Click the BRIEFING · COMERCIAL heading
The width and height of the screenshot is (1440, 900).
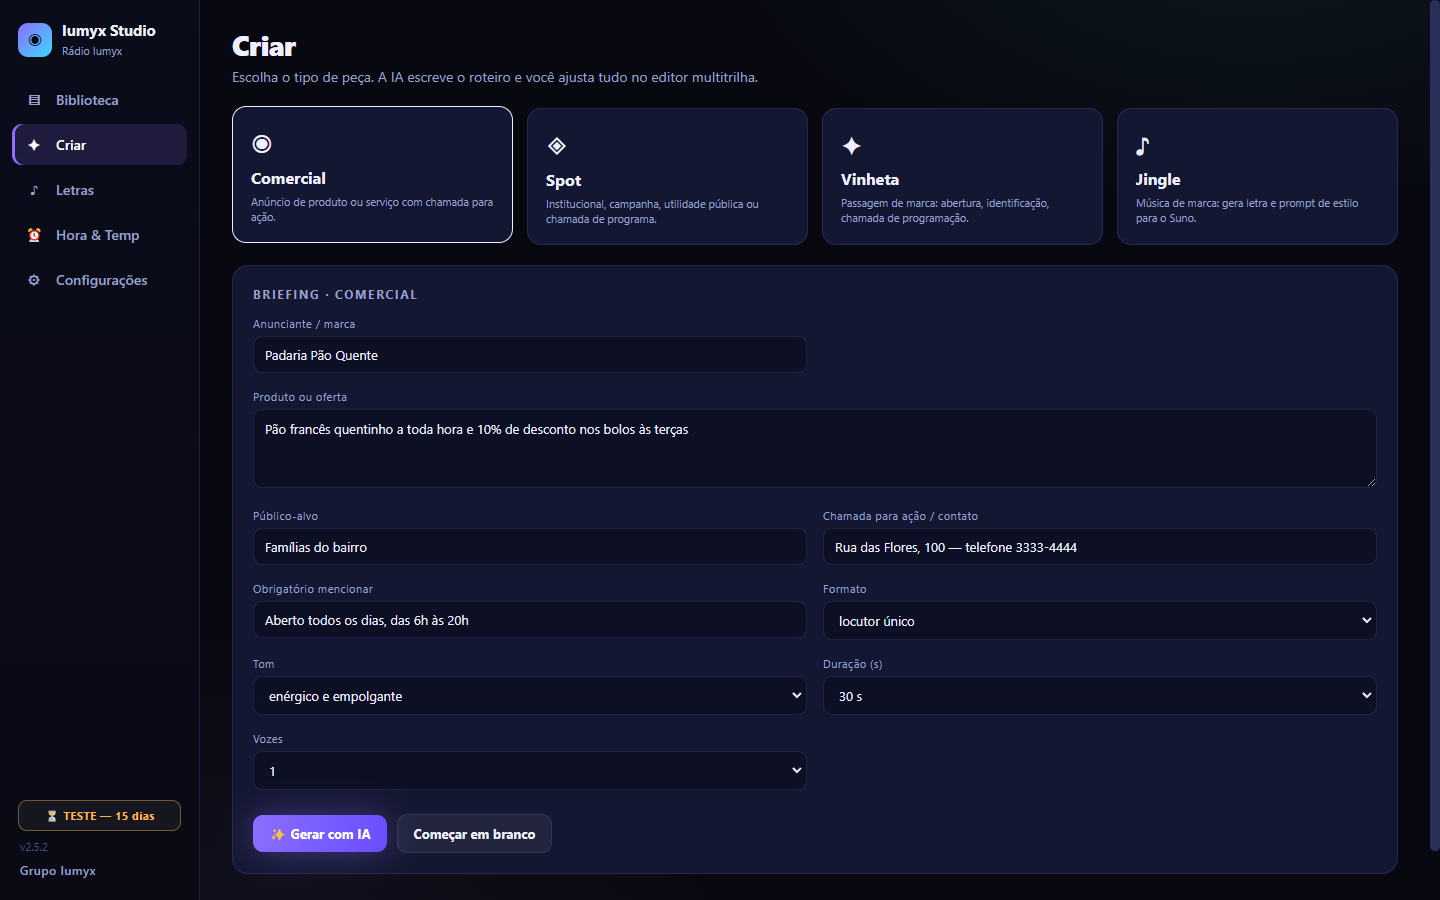click(335, 295)
